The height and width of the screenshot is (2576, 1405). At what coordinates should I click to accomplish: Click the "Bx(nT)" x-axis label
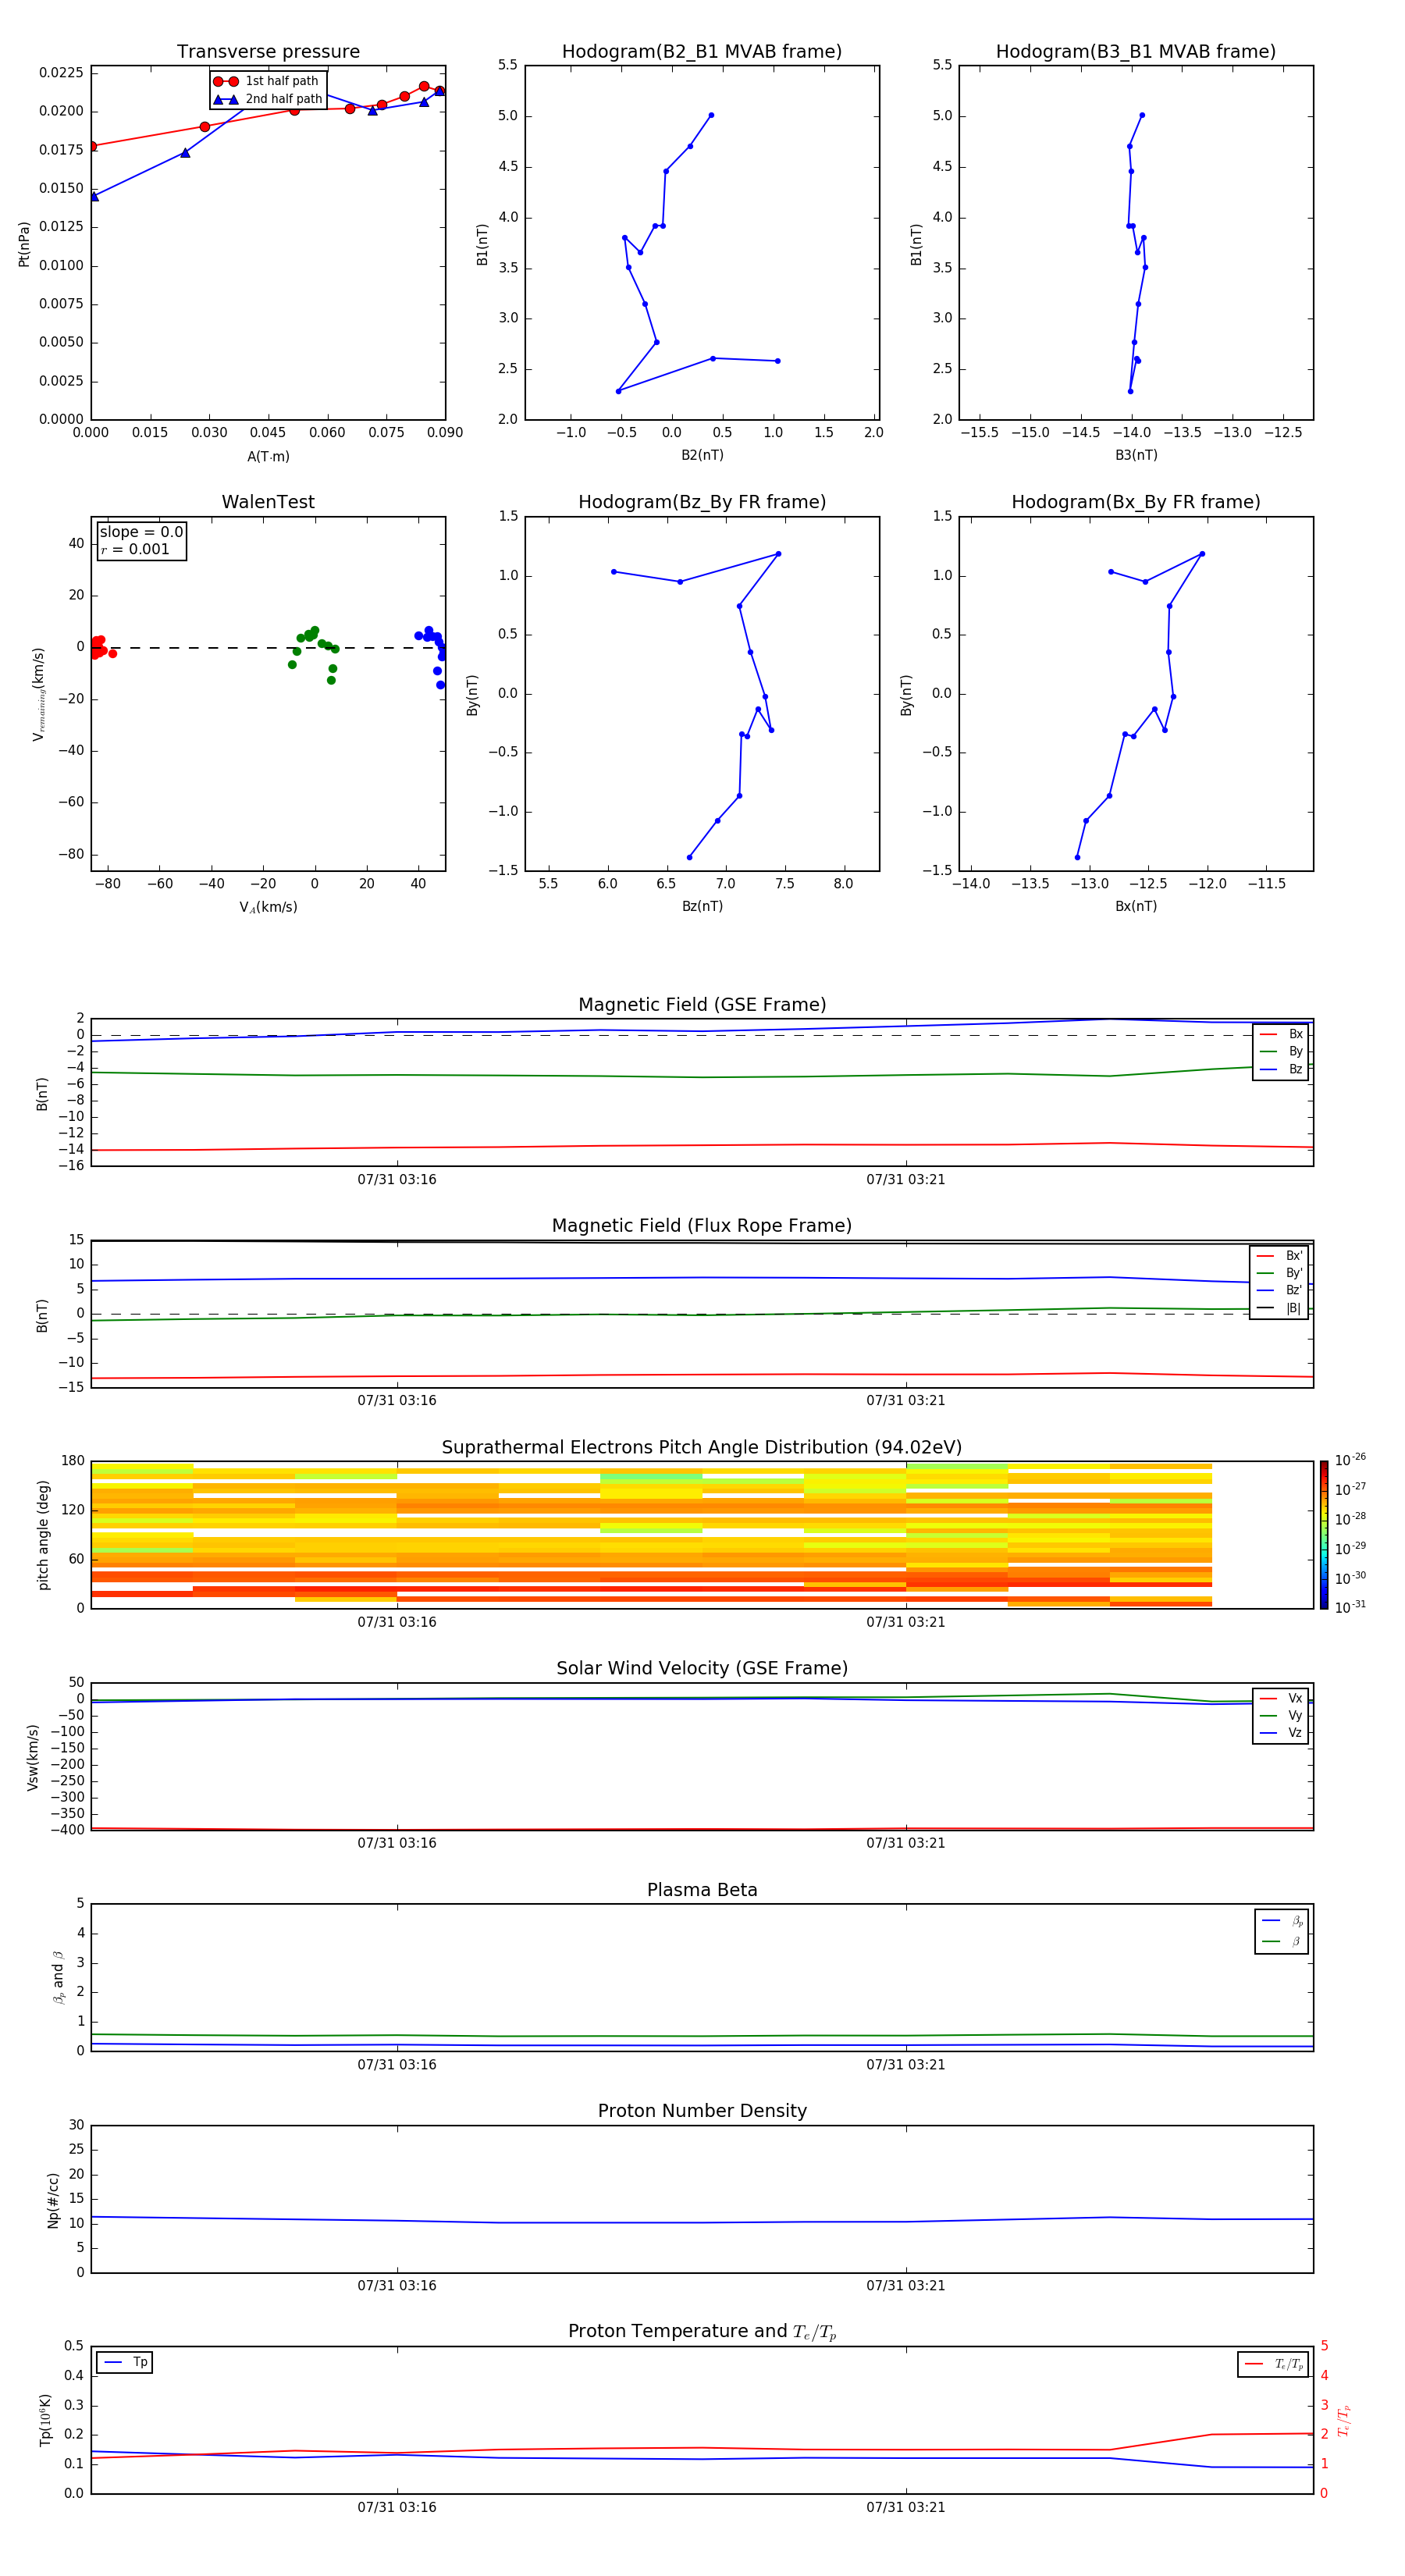(x=1136, y=907)
